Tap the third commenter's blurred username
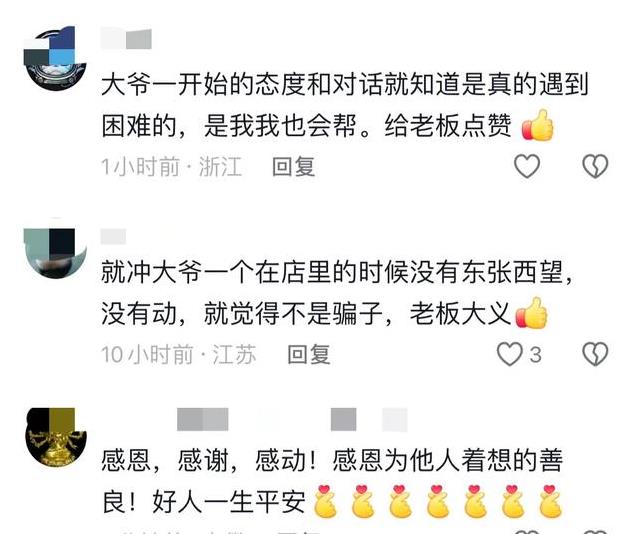636x534 pixels. click(292, 419)
